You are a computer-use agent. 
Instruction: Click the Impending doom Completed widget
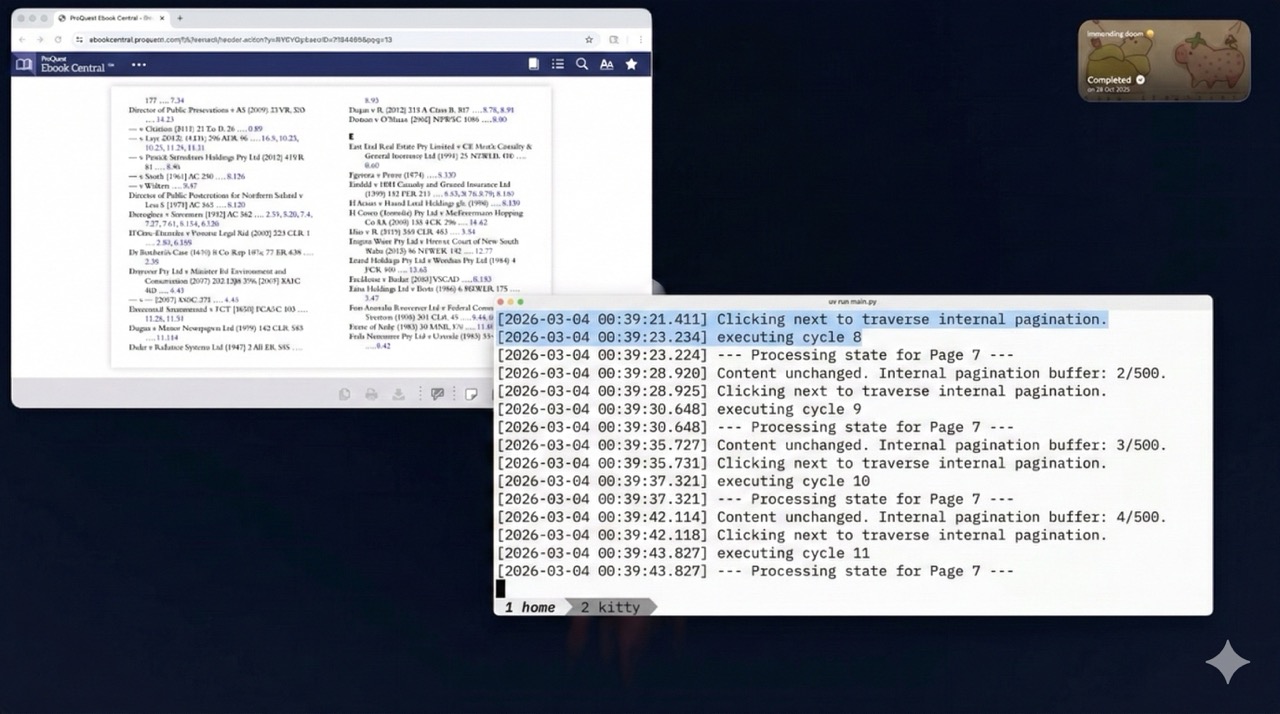[x=1164, y=61]
